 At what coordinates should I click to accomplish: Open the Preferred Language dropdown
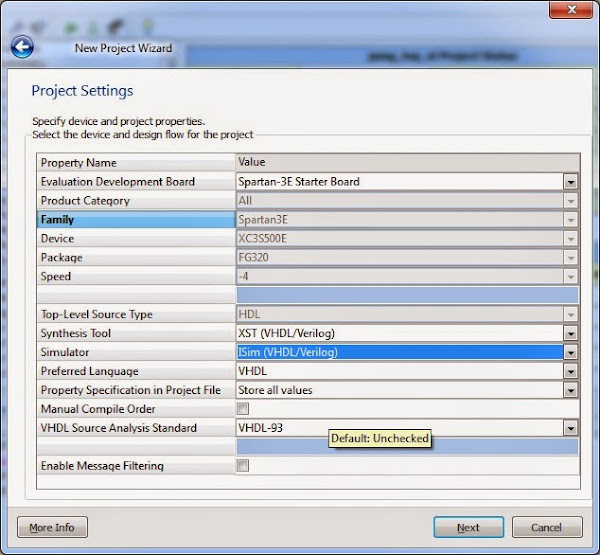(x=570, y=371)
